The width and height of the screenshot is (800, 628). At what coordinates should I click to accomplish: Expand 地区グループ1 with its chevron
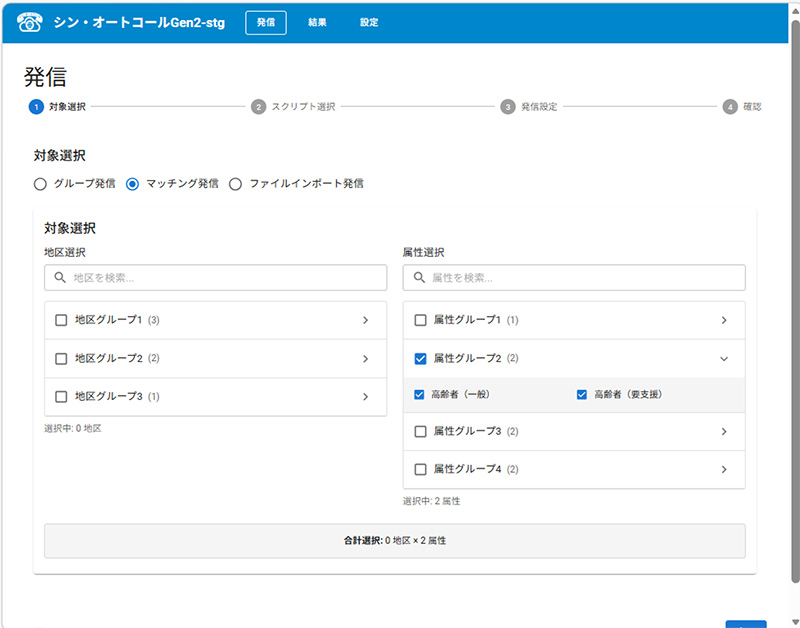365,320
